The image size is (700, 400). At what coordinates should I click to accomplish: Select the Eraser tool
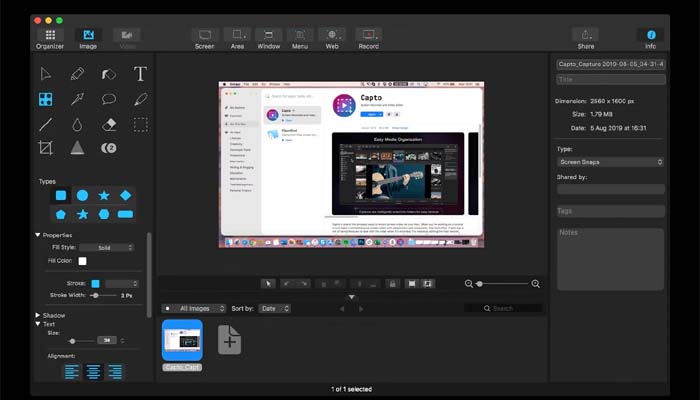point(109,125)
